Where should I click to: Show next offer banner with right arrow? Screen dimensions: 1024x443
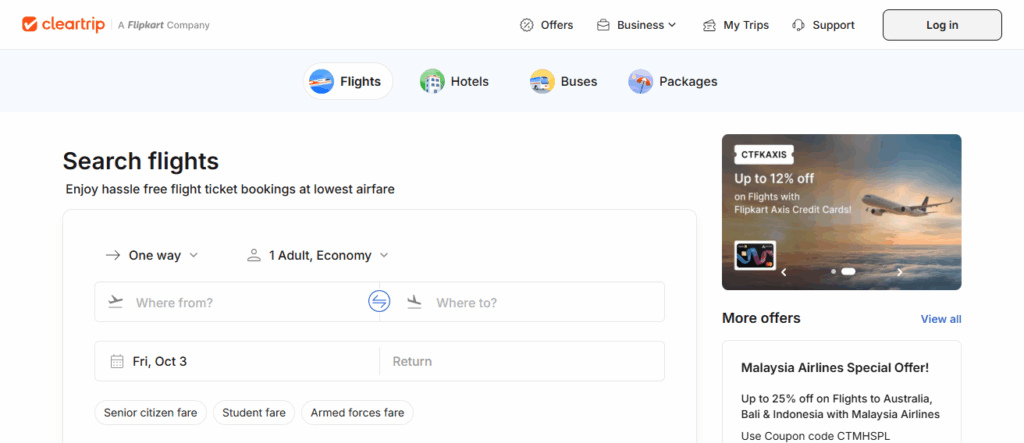(899, 271)
